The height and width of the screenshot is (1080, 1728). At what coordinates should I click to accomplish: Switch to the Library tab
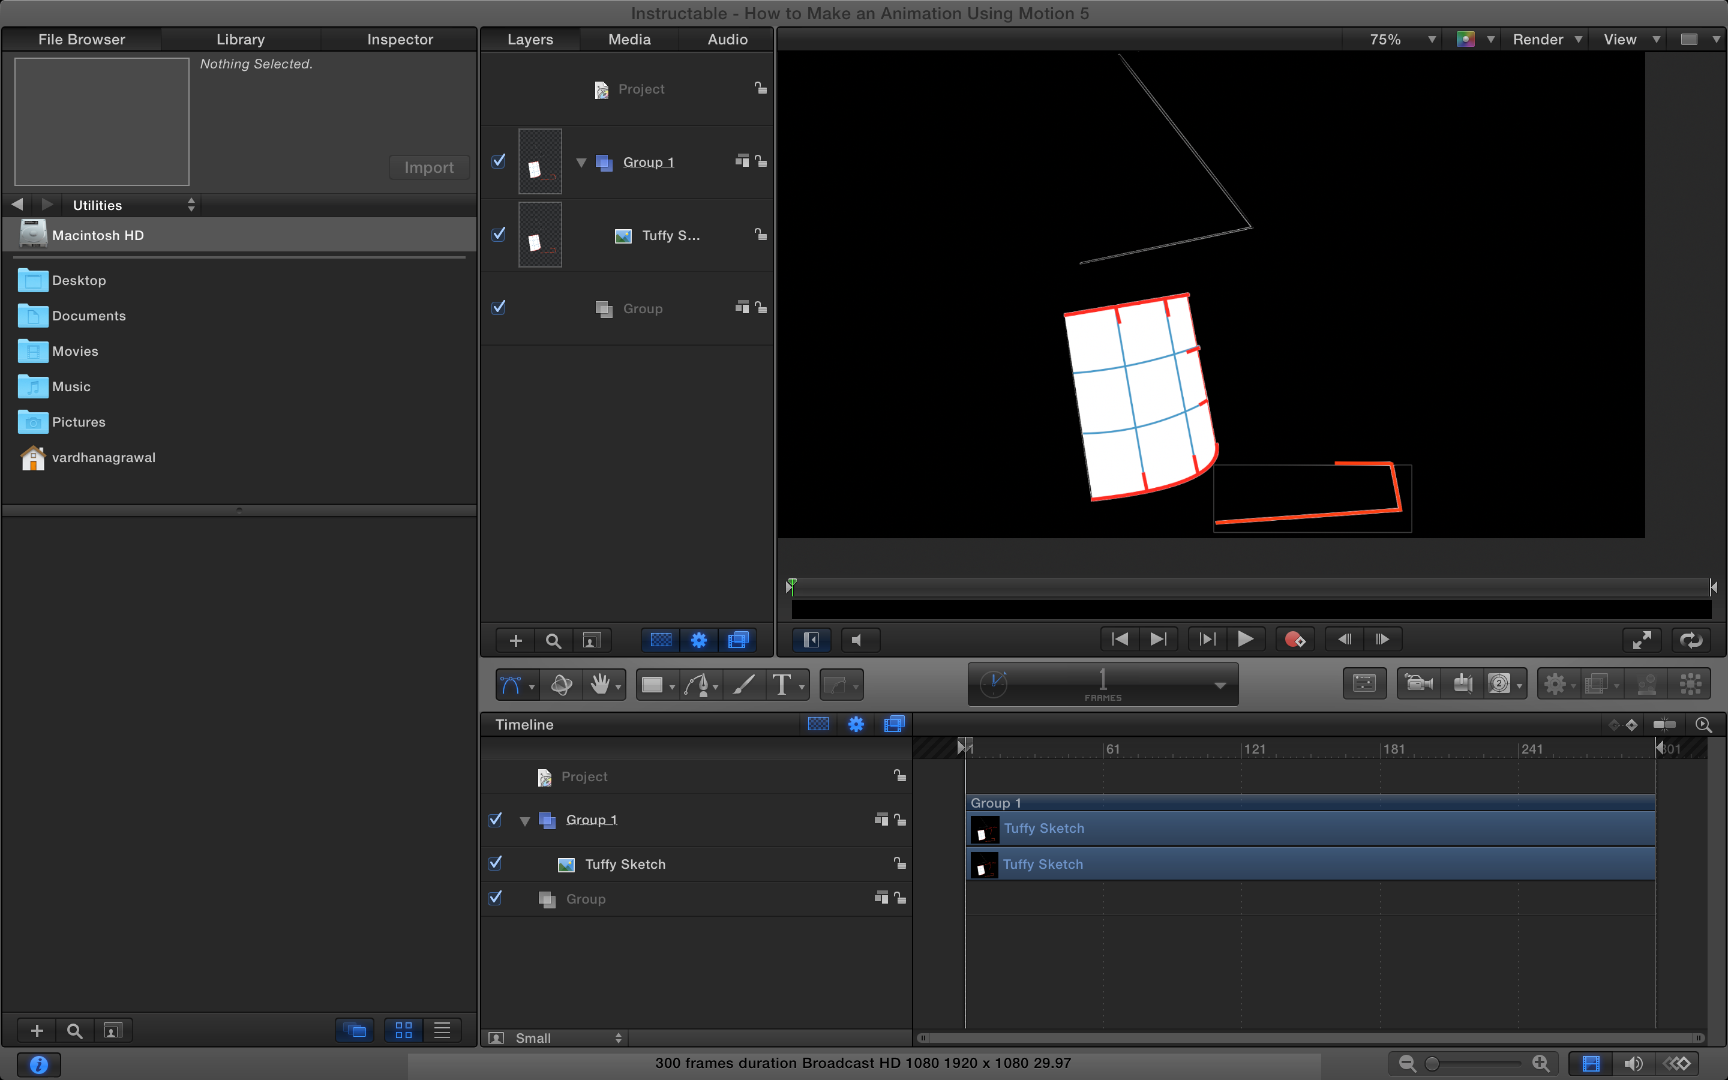click(x=241, y=39)
